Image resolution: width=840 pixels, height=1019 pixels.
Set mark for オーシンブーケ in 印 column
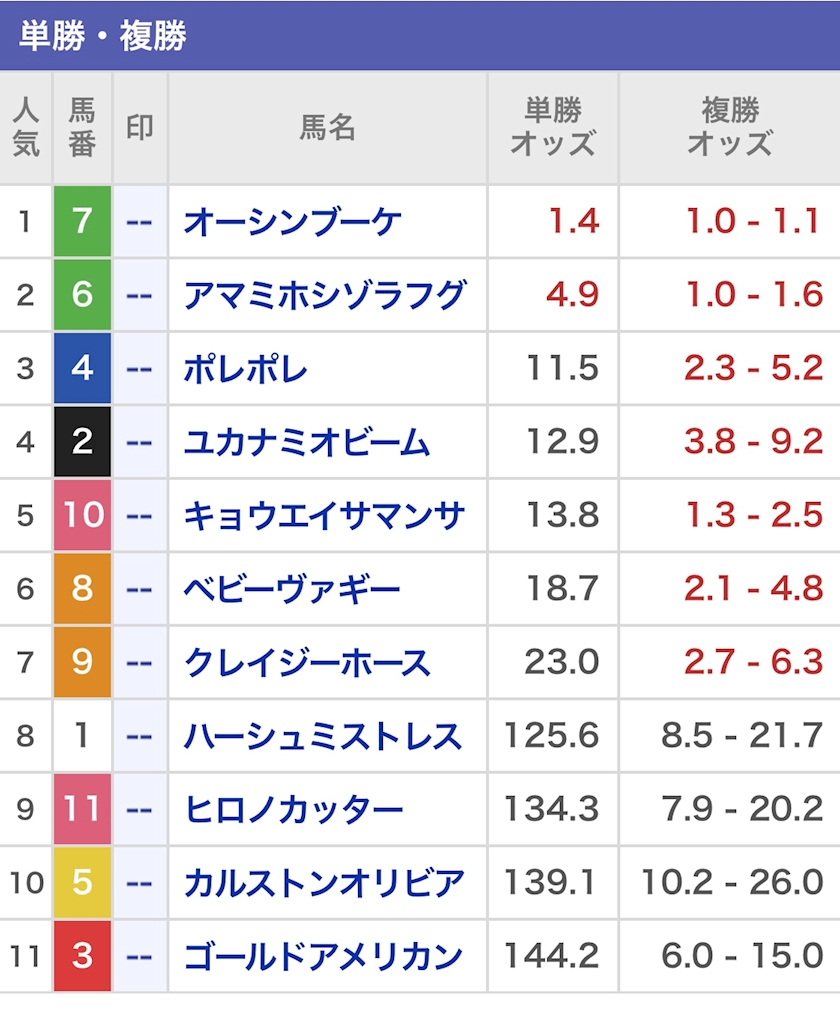point(140,221)
